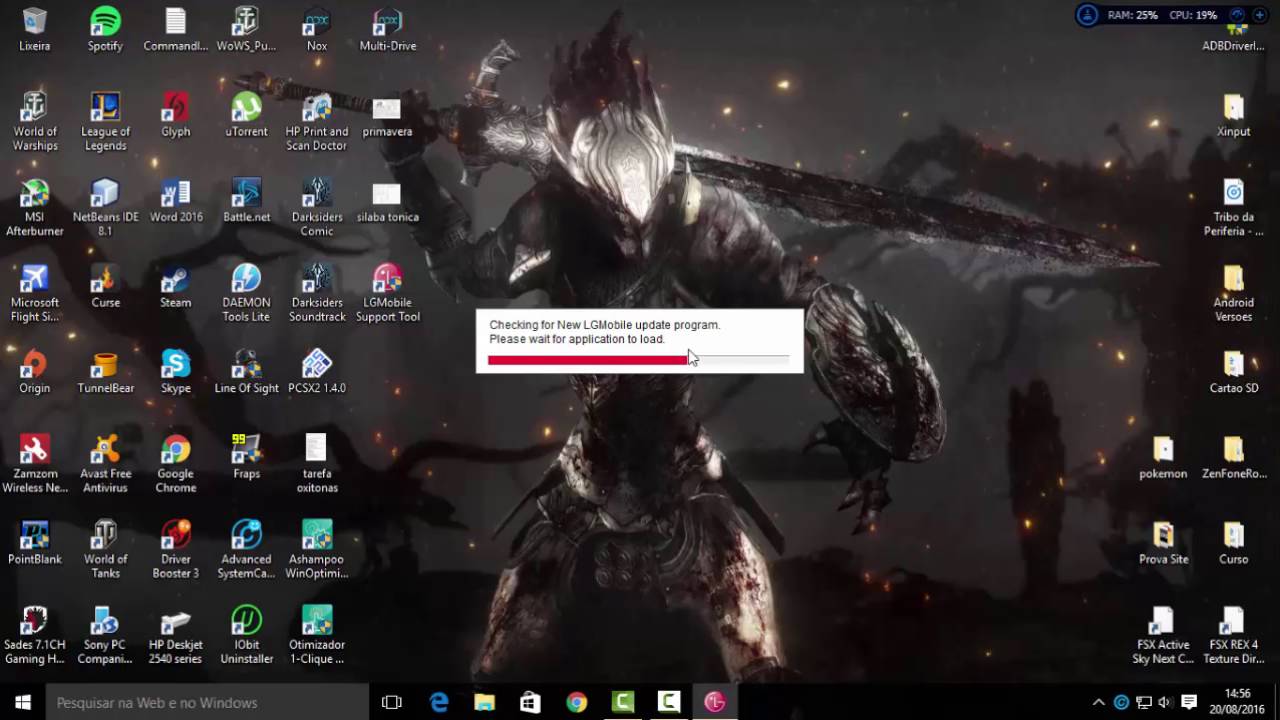This screenshot has width=1280, height=720.
Task: Select the TunnelBear shortcut
Action: point(105,372)
